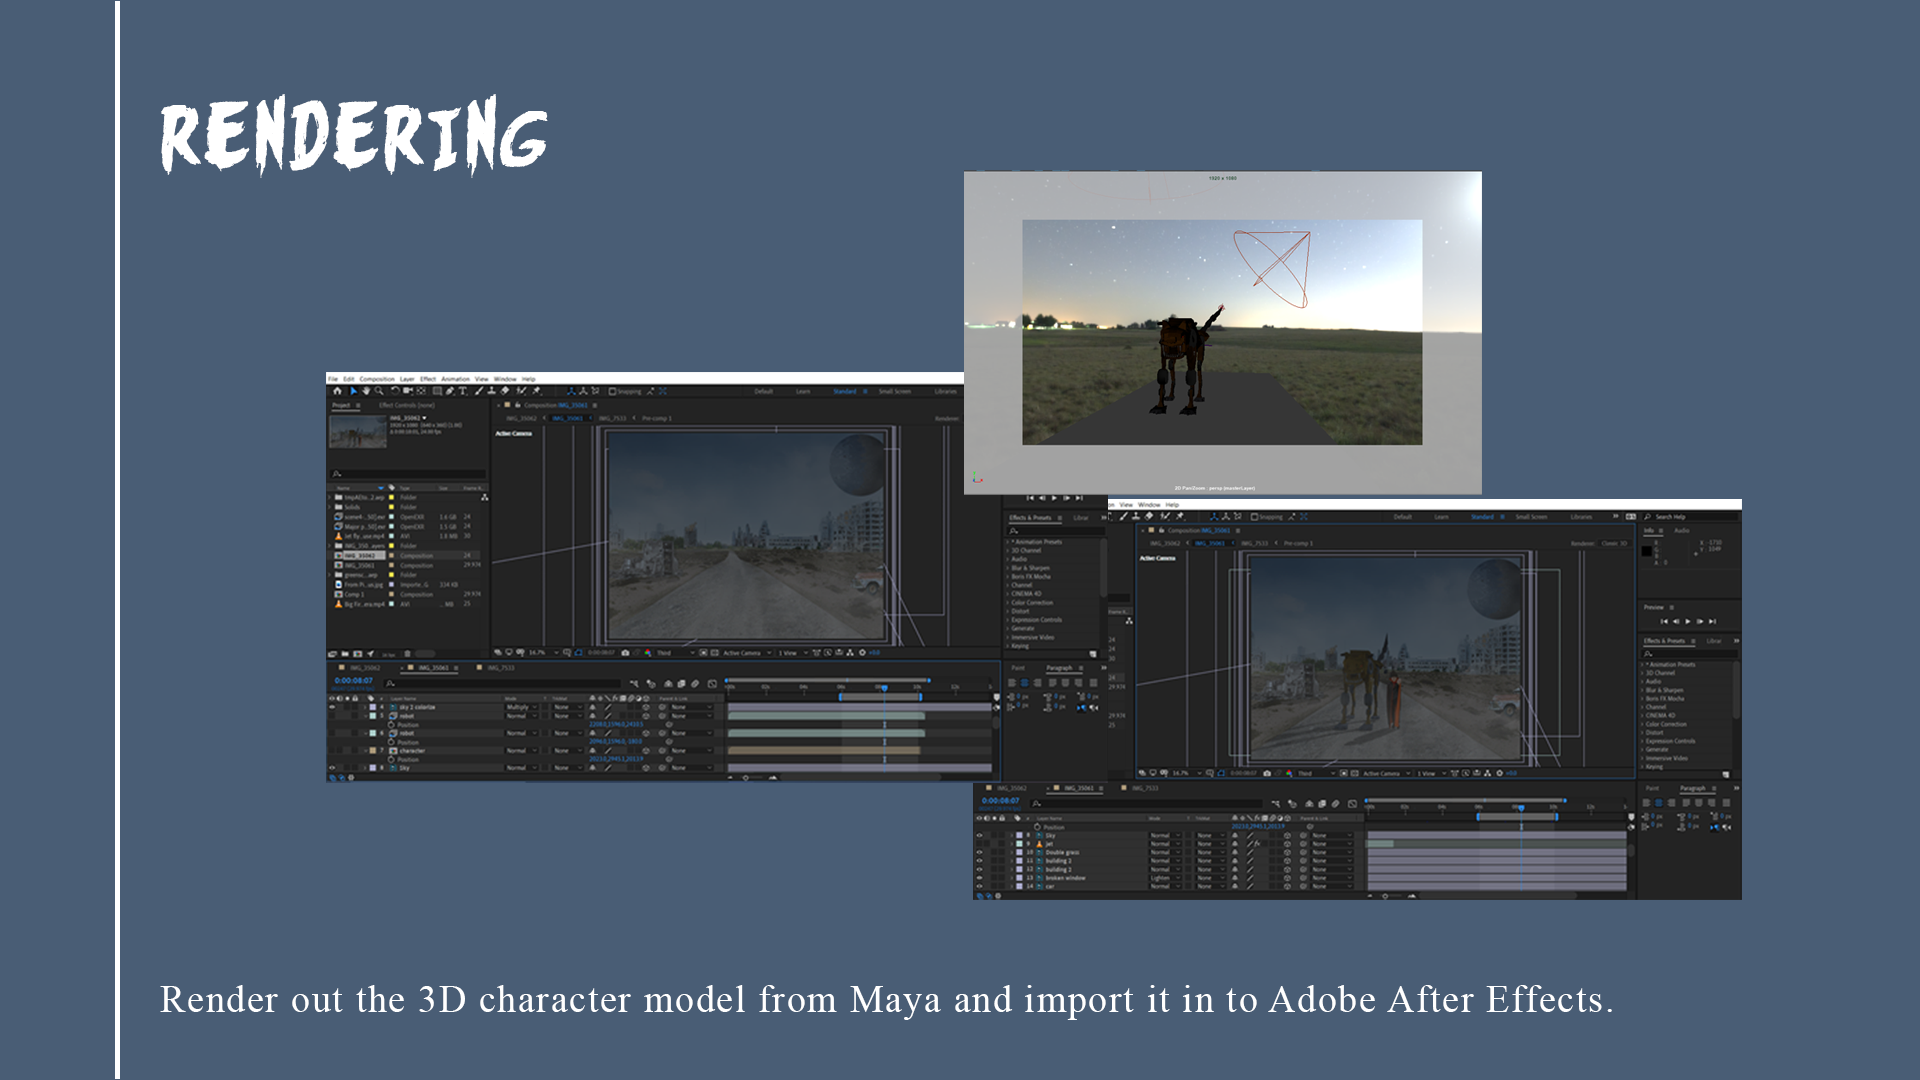Collapse the character layer in left timeline
Screen dimensions: 1920x1080
pyautogui.click(x=365, y=750)
